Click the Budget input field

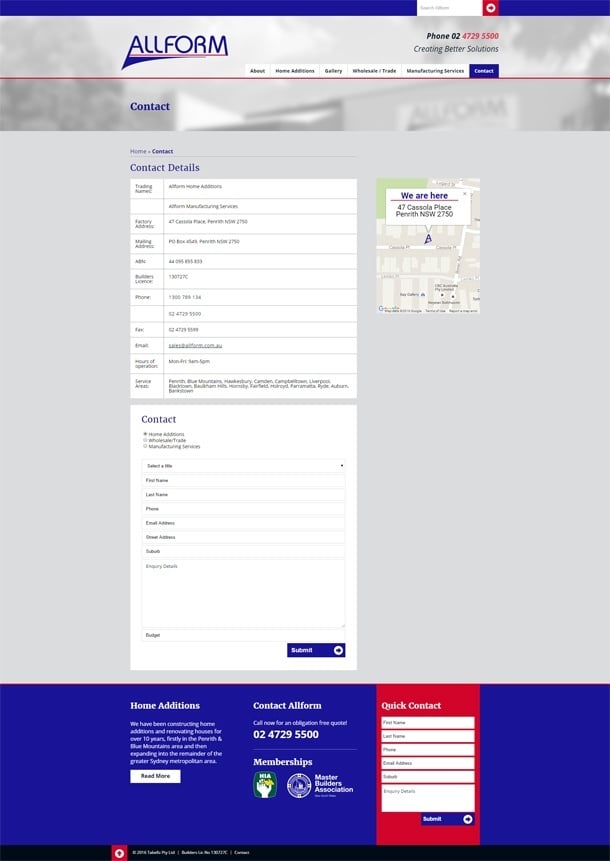coord(243,635)
